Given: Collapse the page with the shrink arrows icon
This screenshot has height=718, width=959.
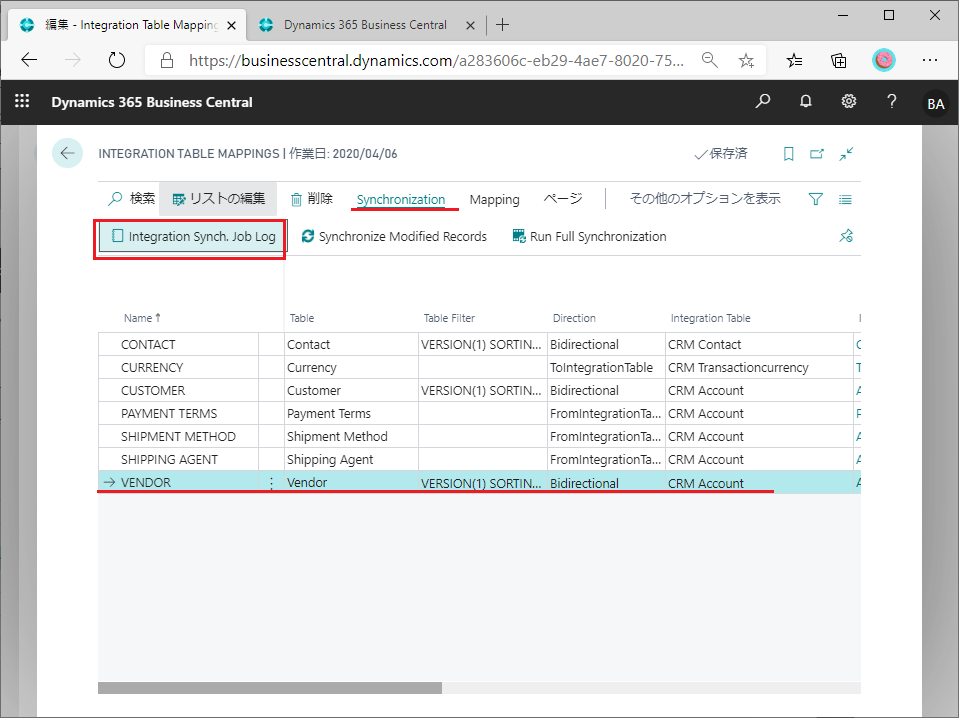Looking at the screenshot, I should 846,154.
